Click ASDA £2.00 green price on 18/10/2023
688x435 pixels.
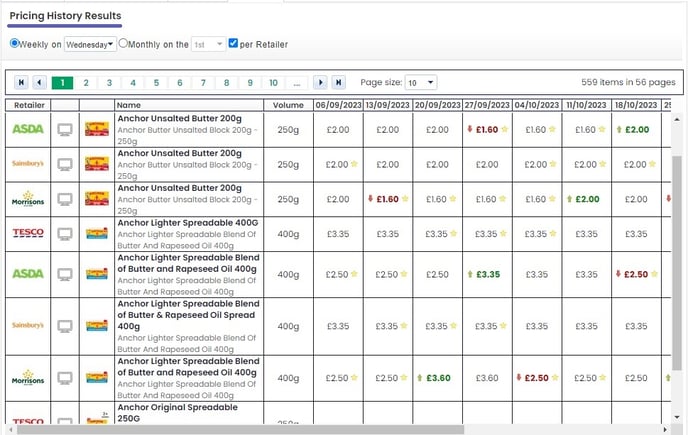click(x=637, y=129)
